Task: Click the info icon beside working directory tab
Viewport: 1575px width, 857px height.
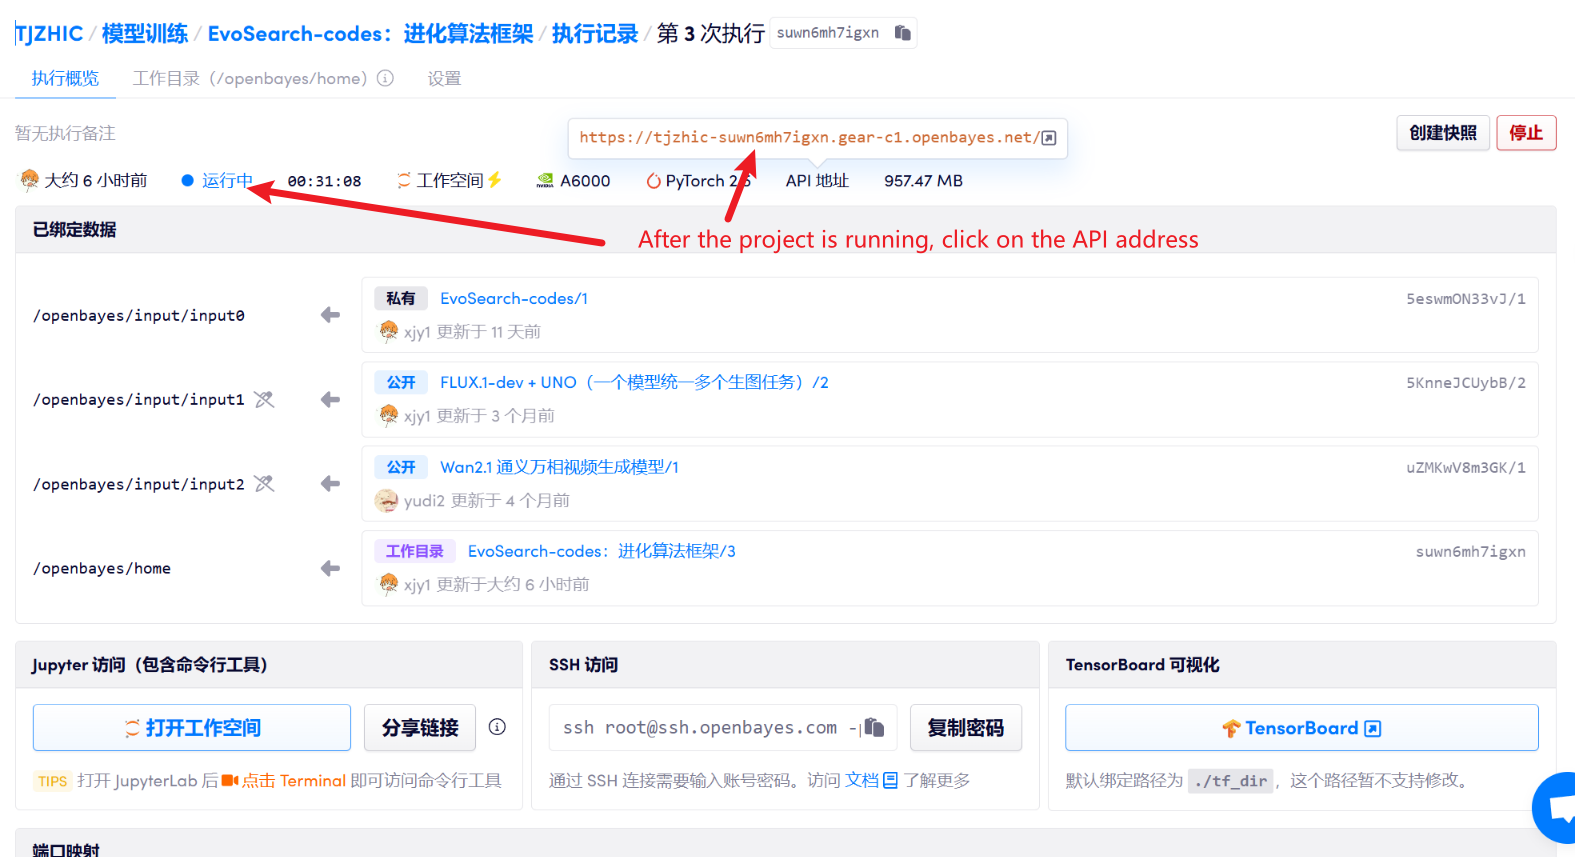Action: tap(385, 78)
